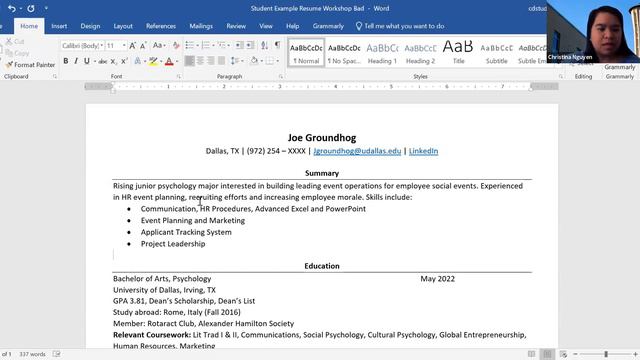Toggle Align Right

(x=211, y=61)
